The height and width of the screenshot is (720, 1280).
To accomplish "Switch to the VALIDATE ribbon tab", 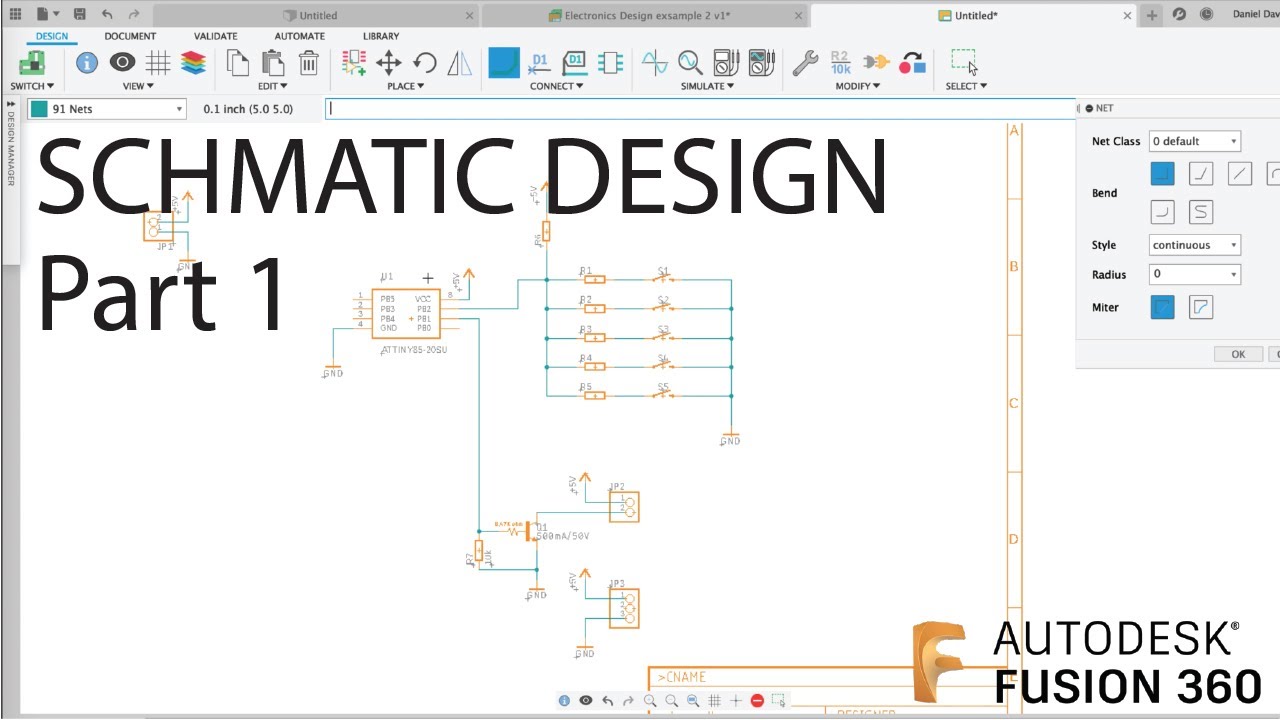I will pyautogui.click(x=215, y=36).
